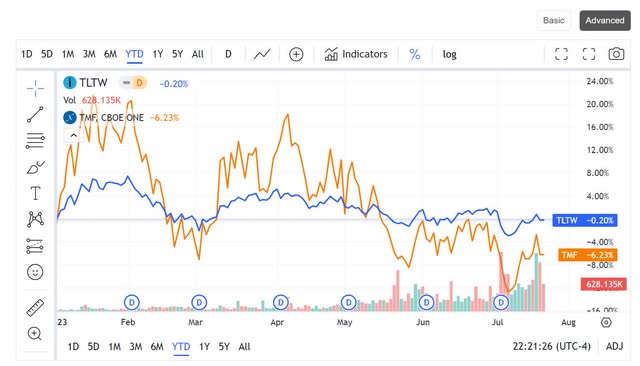Select YTD range in bottom bar

[181, 347]
